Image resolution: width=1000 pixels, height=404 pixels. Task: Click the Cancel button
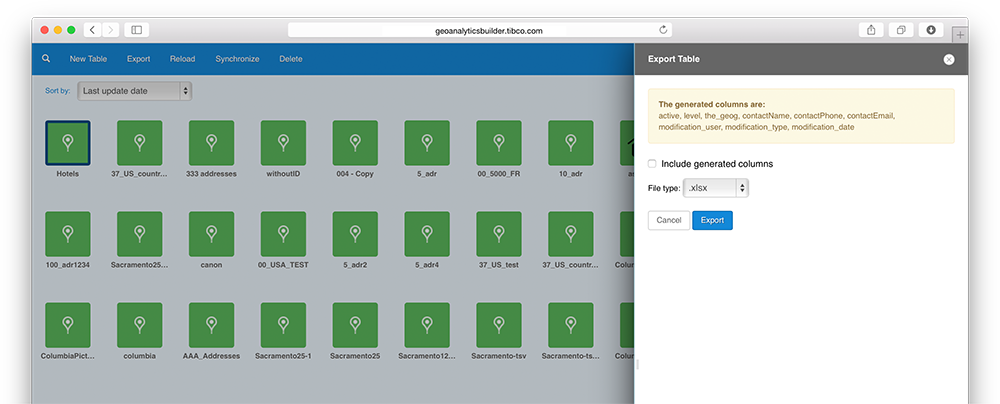669,220
